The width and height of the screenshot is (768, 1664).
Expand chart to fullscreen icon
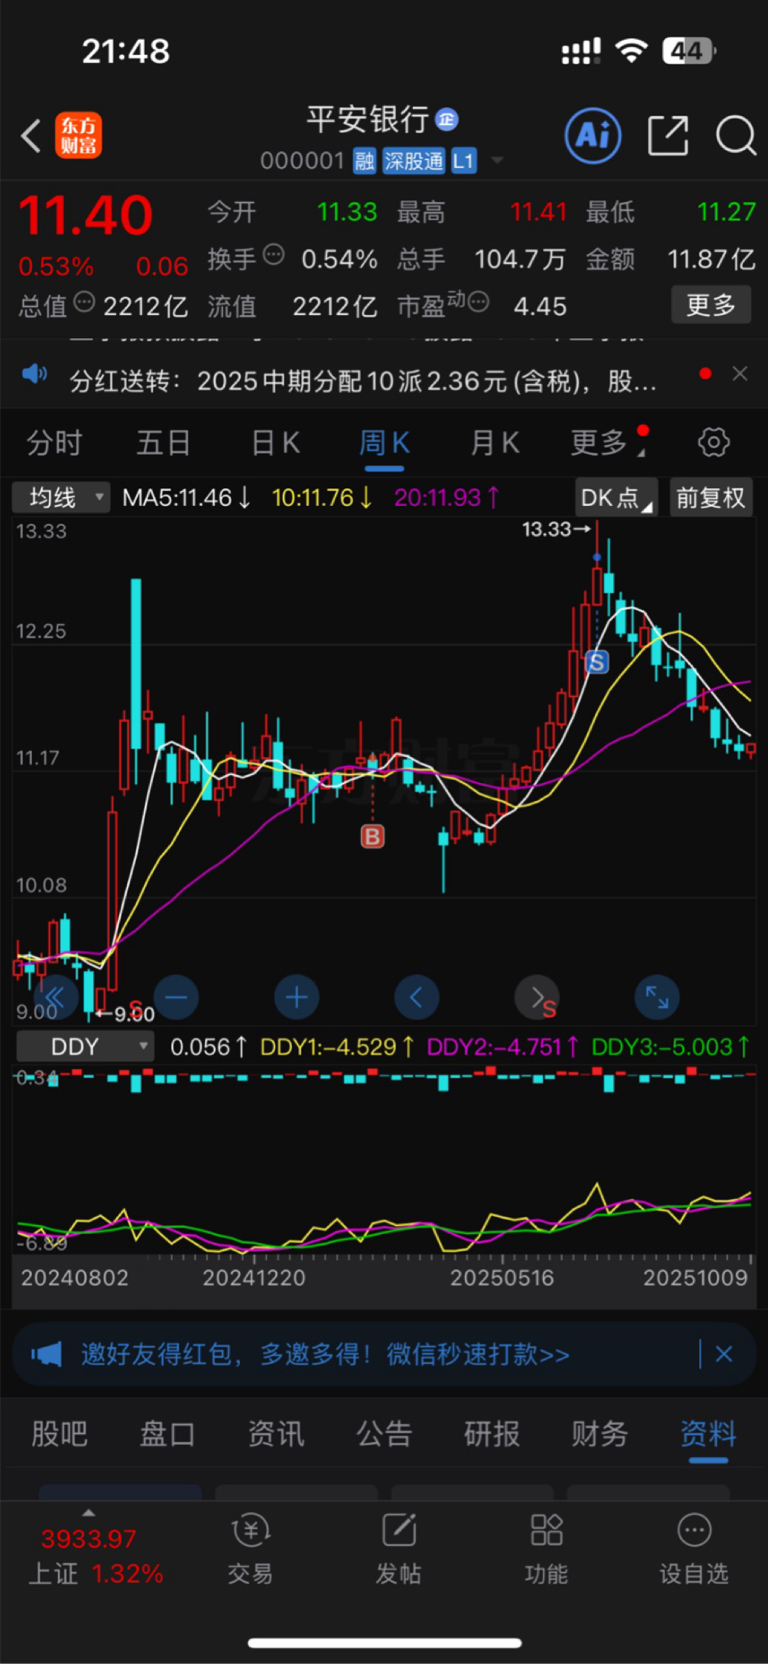[x=657, y=997]
